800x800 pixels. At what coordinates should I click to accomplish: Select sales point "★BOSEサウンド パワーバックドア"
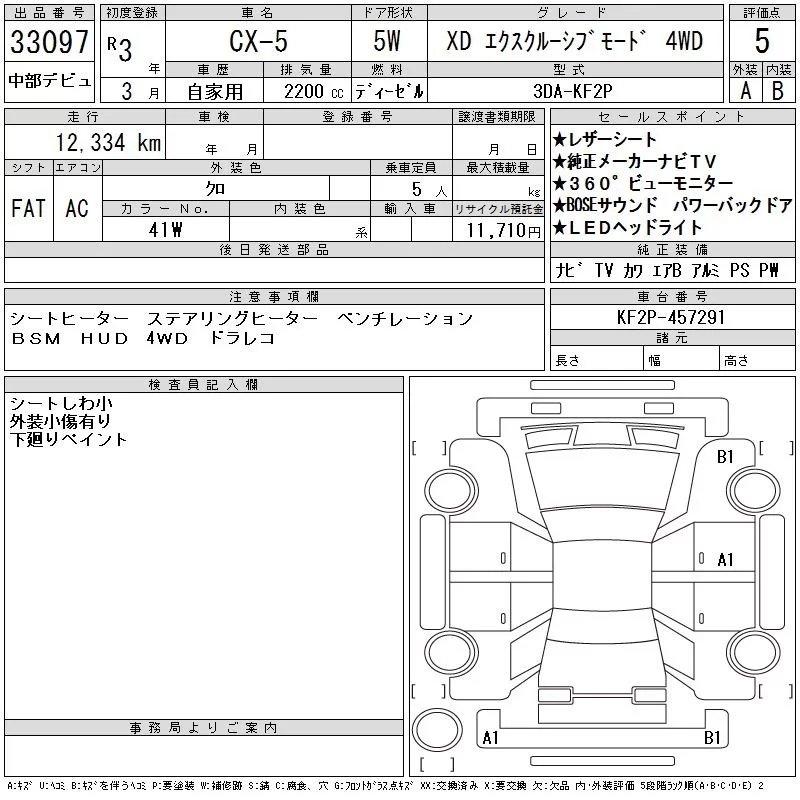672,205
